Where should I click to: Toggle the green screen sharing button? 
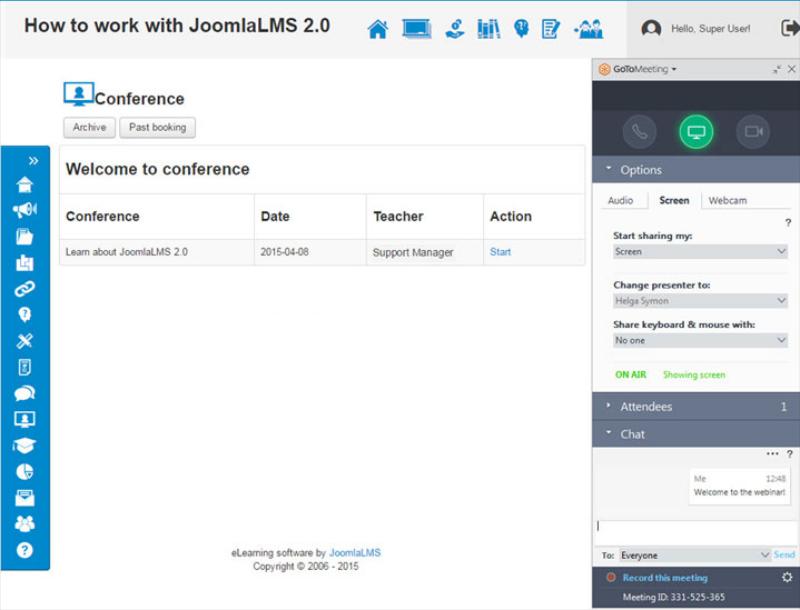pyautogui.click(x=696, y=132)
